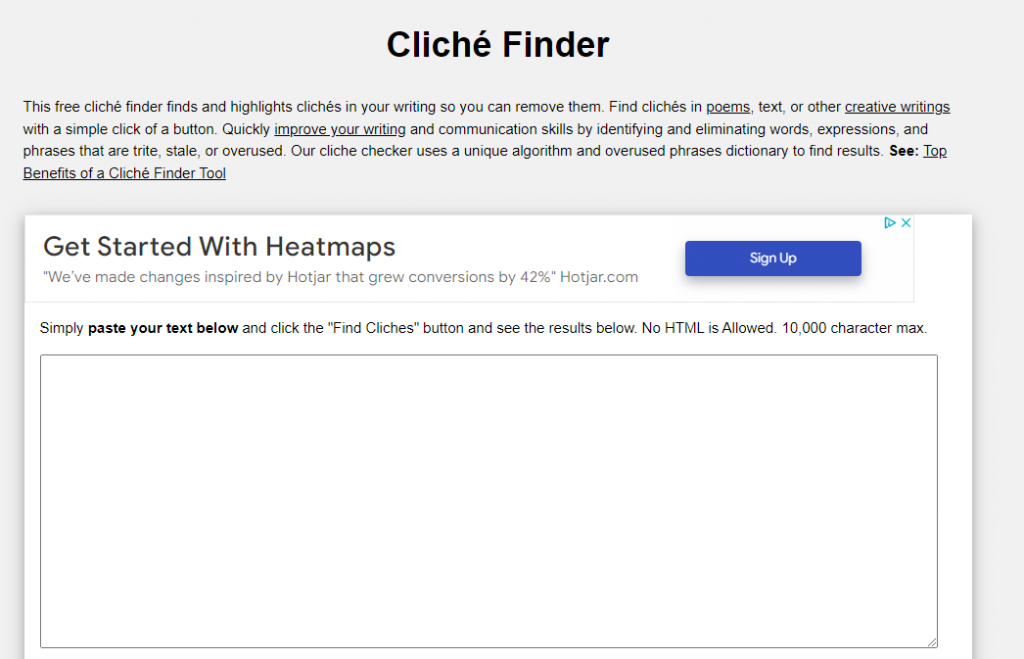
Task: Click the AdChoices triangle icon
Action: (x=889, y=223)
